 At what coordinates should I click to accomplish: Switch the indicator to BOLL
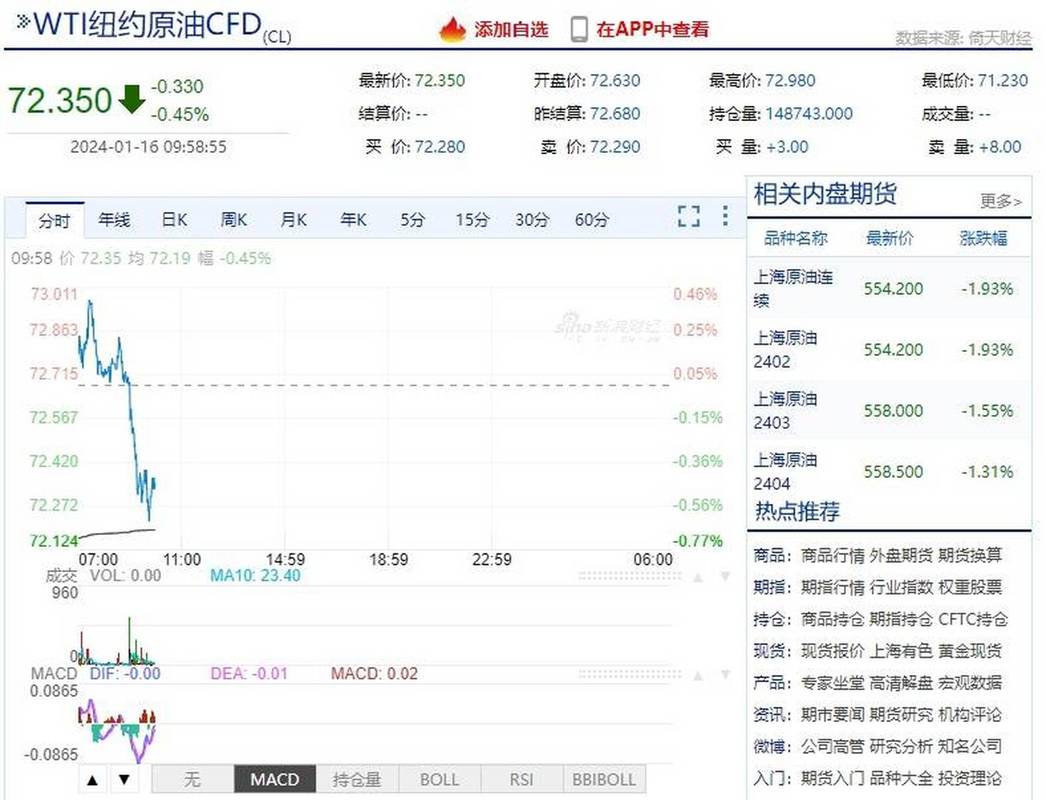point(438,779)
